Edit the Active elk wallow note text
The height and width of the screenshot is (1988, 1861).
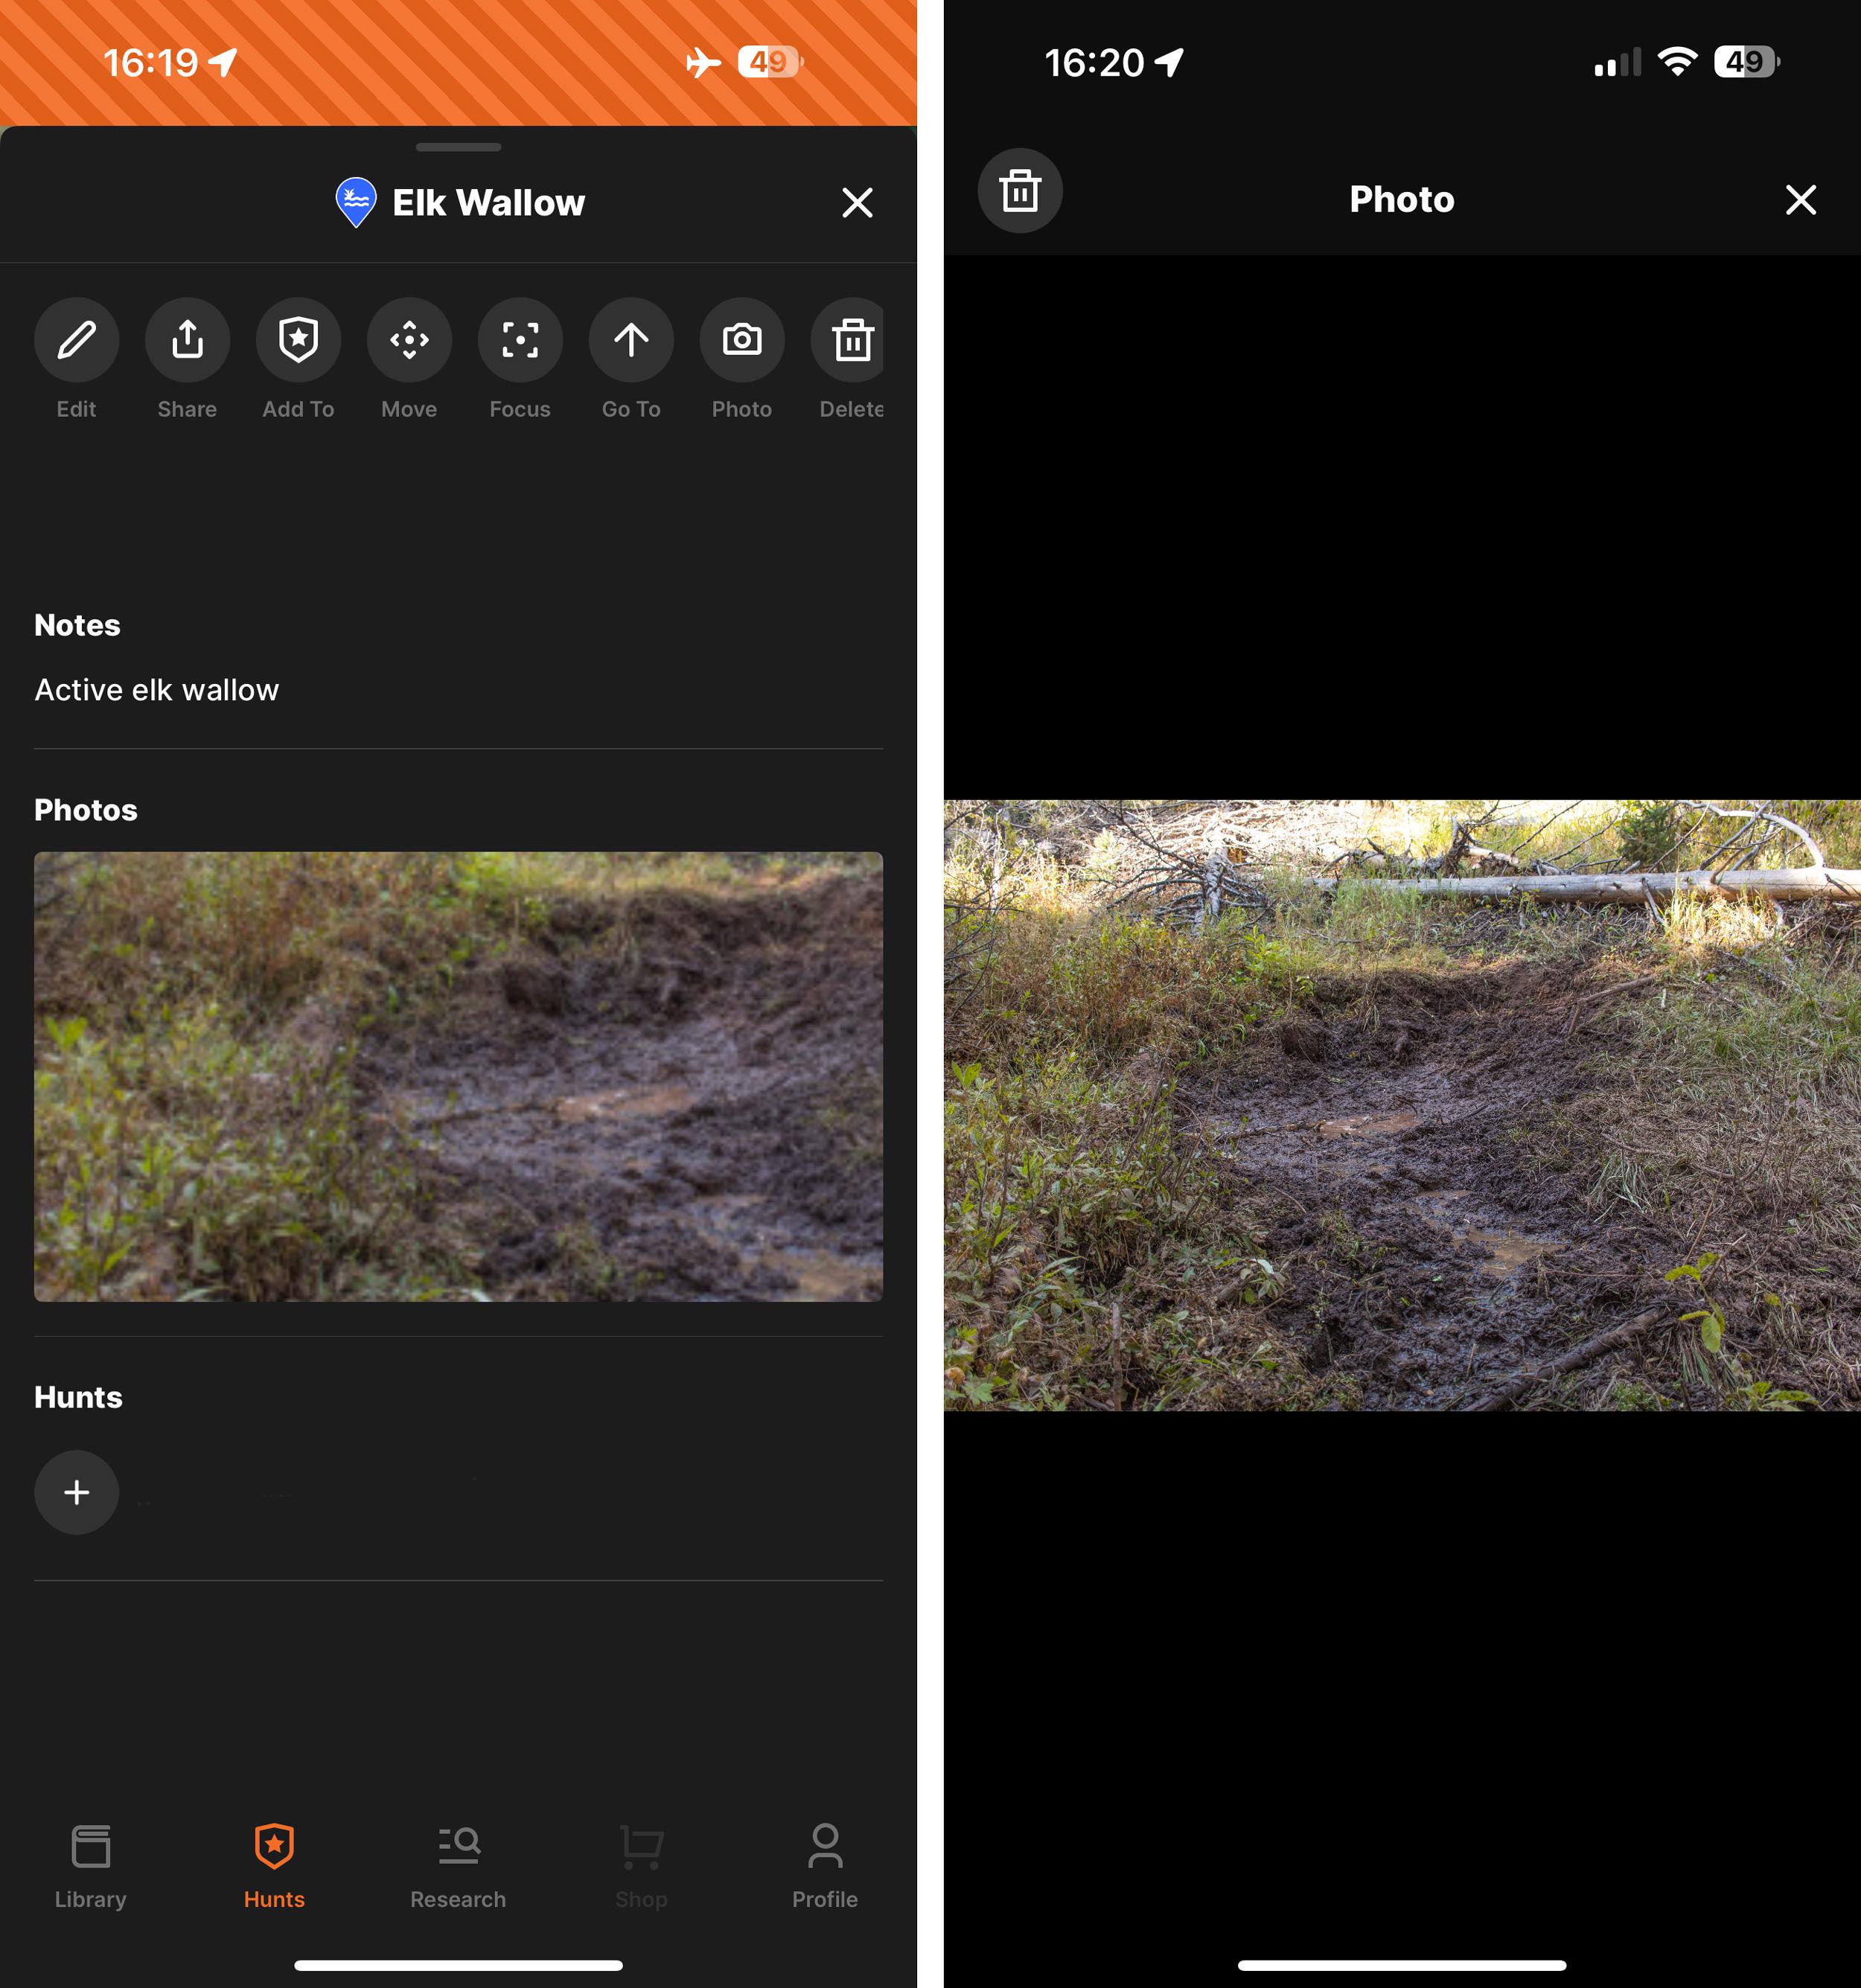(156, 689)
